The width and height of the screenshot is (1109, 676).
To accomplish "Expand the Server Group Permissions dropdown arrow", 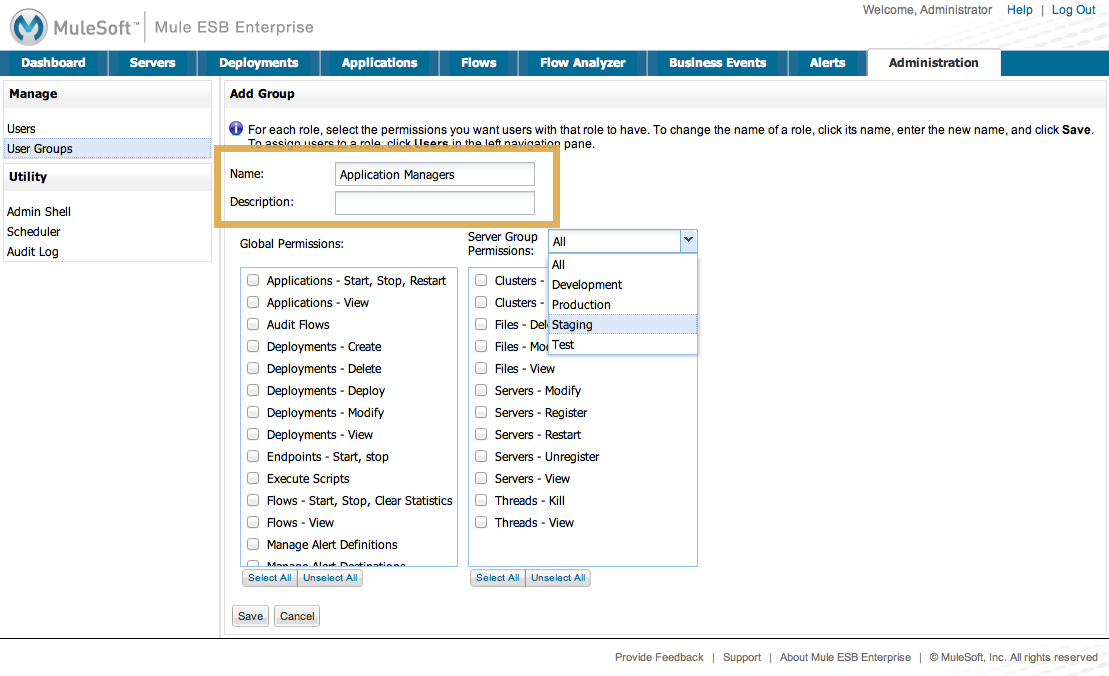I will click(687, 241).
